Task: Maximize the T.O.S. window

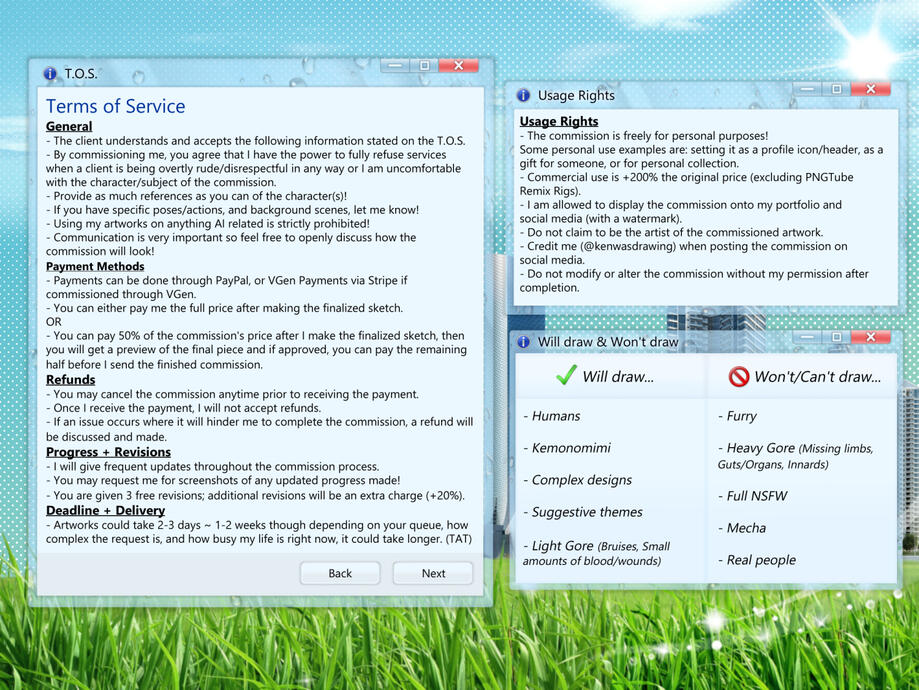Action: (424, 66)
